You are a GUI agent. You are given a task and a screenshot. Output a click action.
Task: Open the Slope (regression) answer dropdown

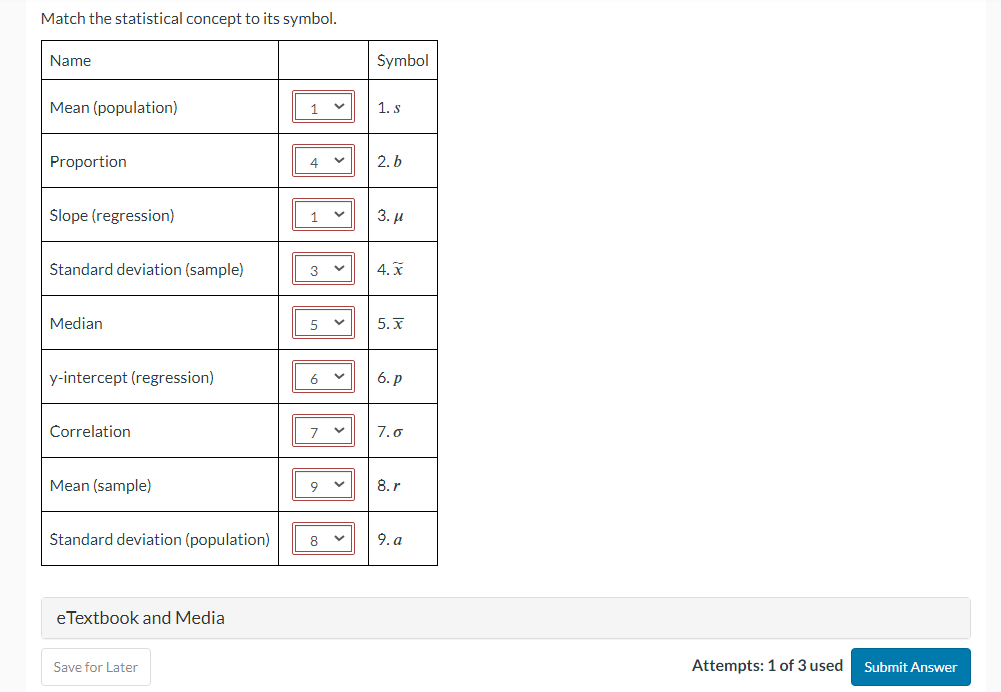tap(323, 214)
